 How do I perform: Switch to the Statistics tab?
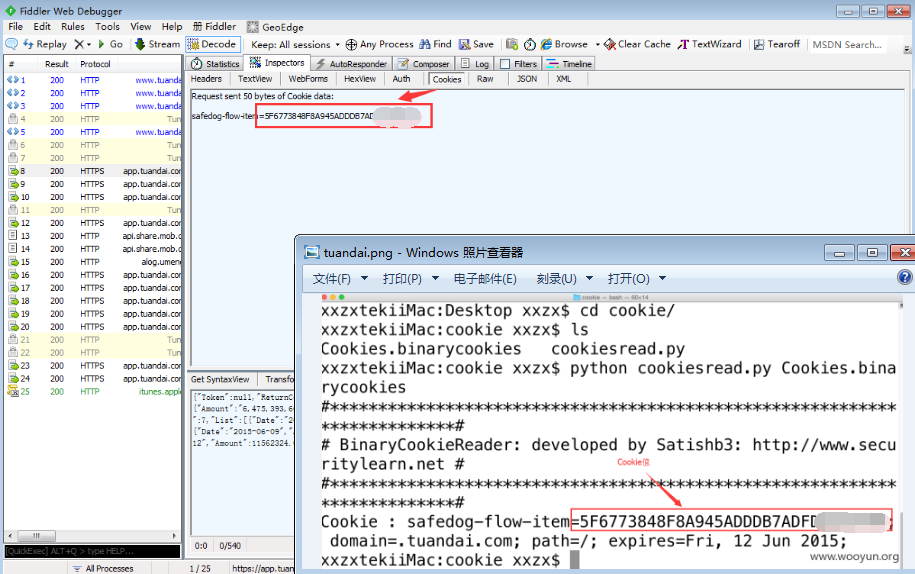215,64
